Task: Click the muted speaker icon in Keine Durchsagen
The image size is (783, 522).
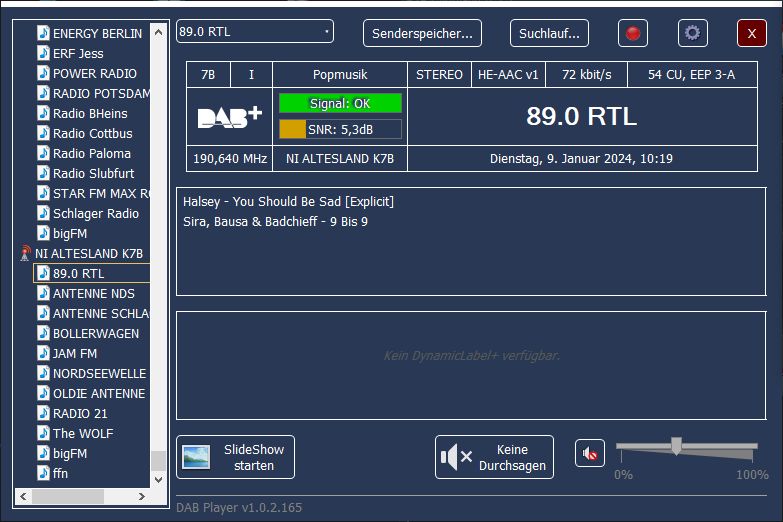Action: 456,457
